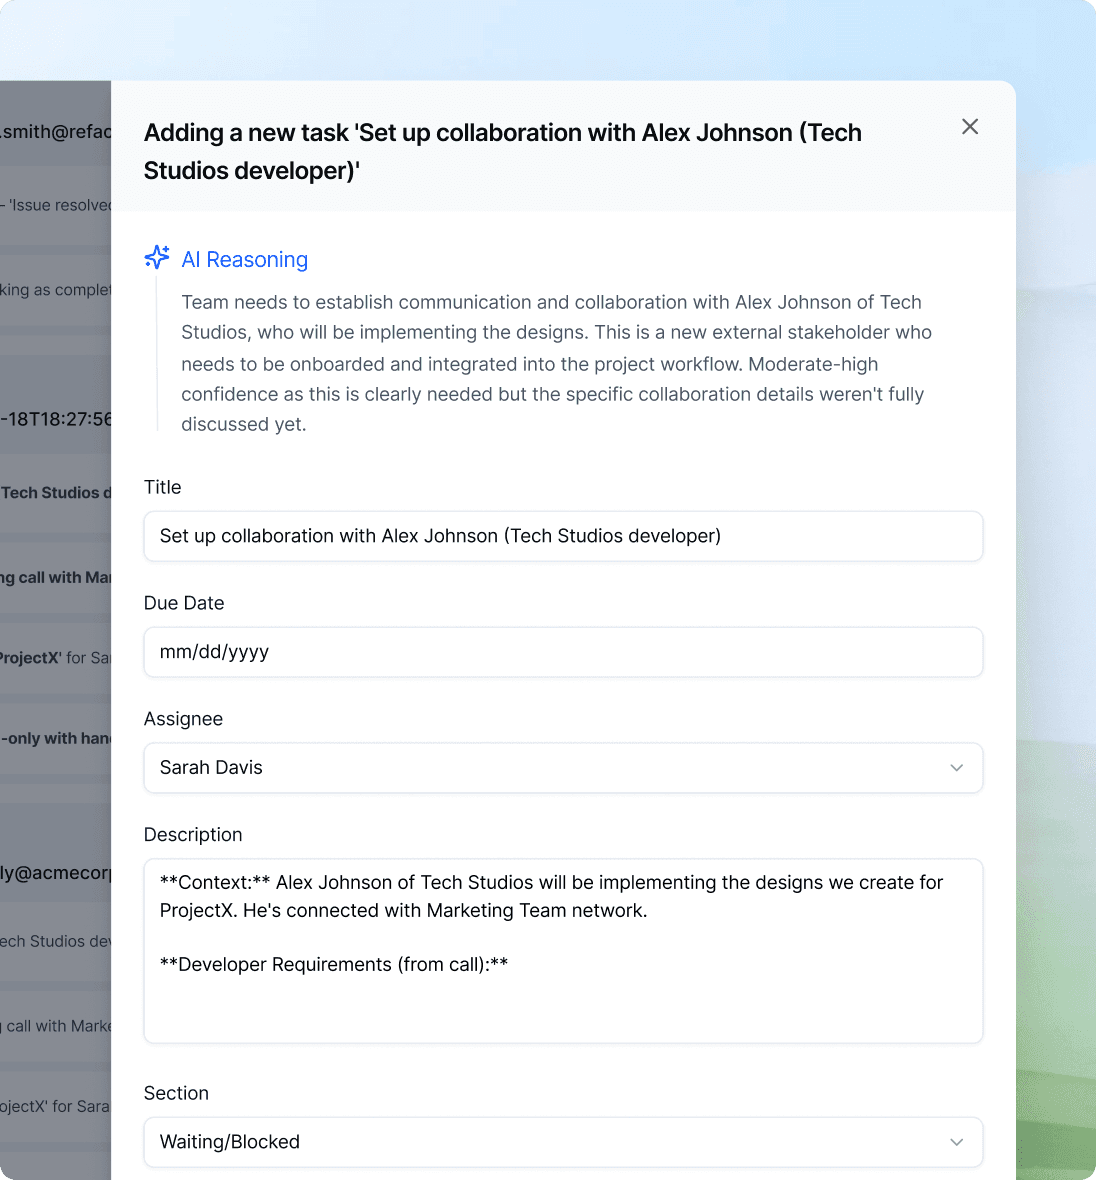Click the AI Reasoning sparkle icon
The height and width of the screenshot is (1180, 1096).
[157, 257]
